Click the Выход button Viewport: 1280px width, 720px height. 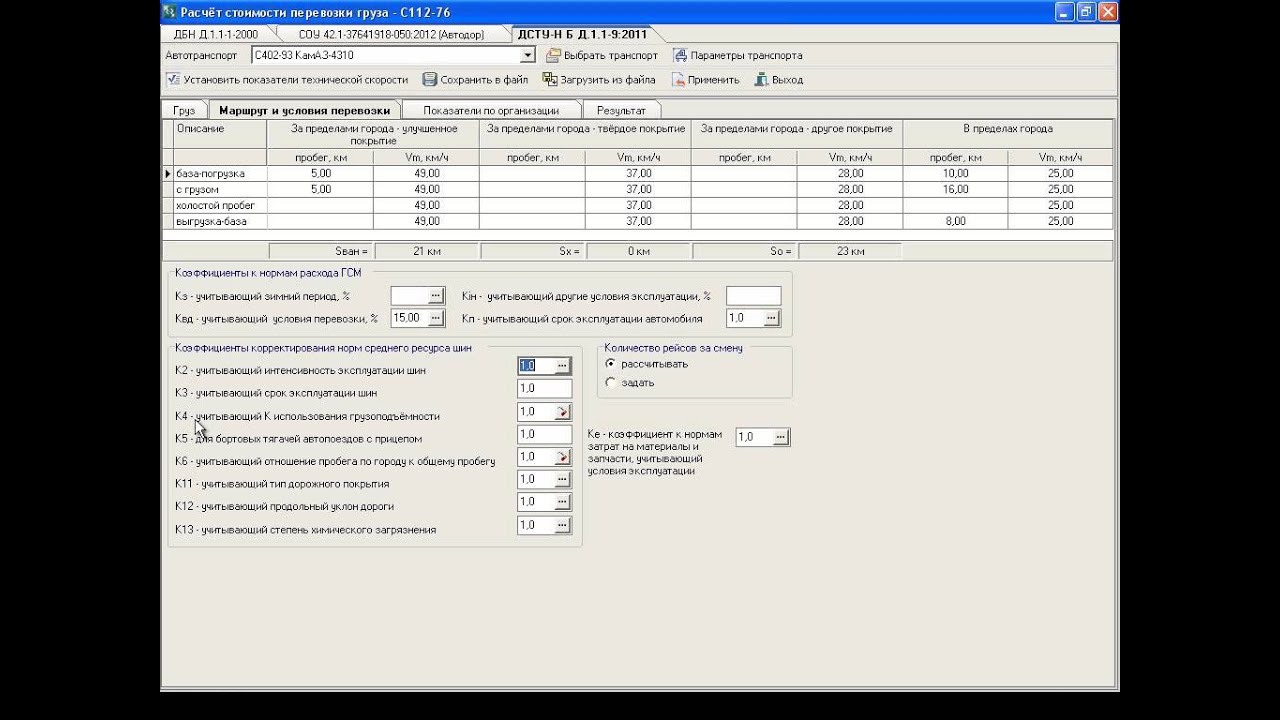[778, 79]
